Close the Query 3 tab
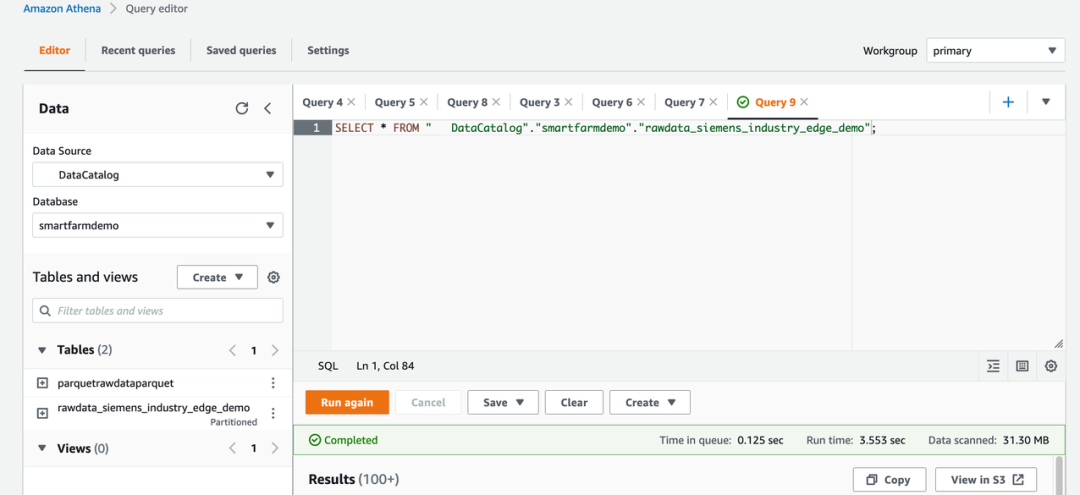 pos(568,102)
